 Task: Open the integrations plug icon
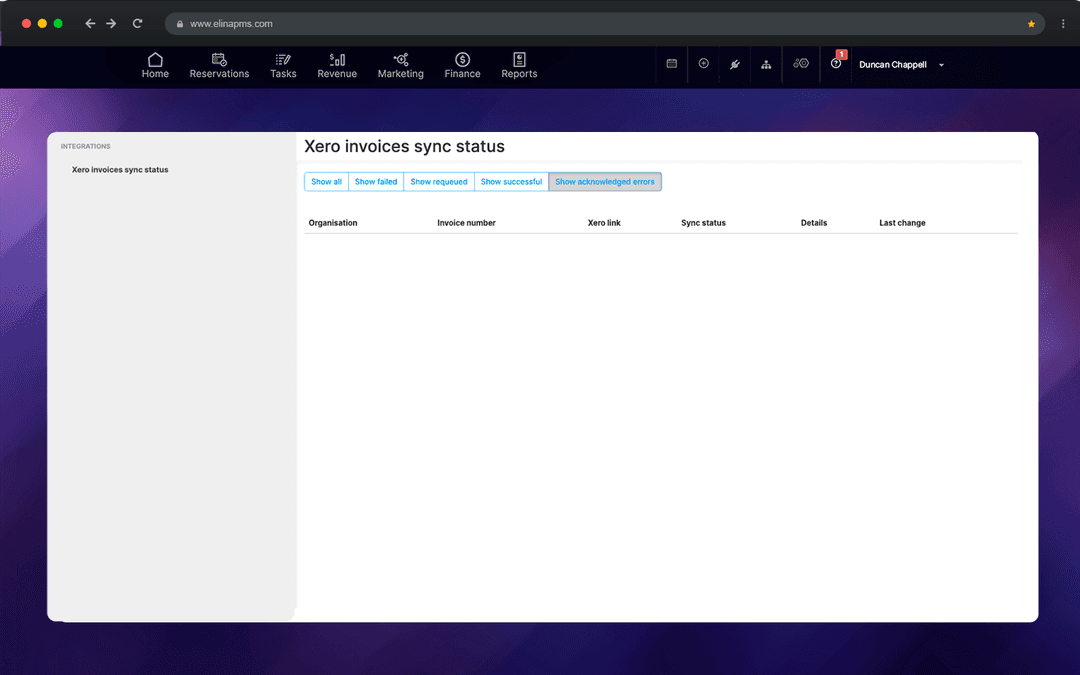pyautogui.click(x=735, y=64)
